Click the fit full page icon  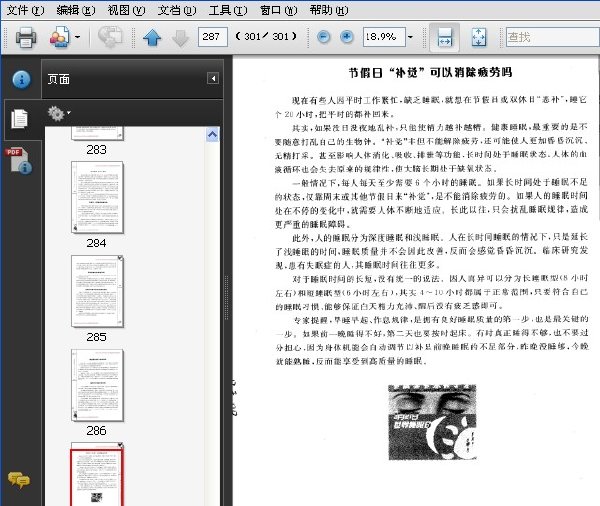pyautogui.click(x=479, y=37)
